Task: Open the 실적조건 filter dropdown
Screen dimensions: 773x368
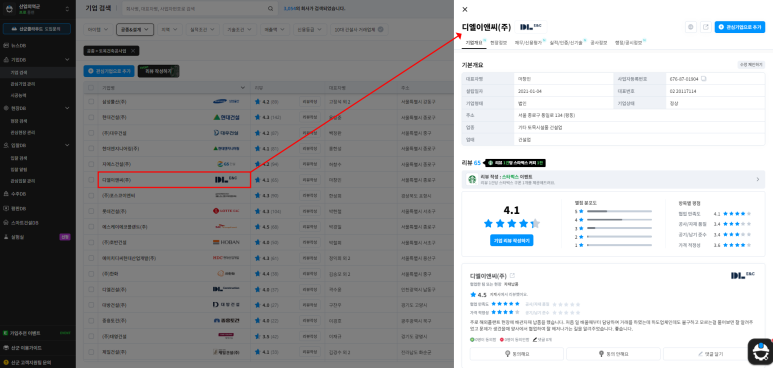Action: coord(203,30)
